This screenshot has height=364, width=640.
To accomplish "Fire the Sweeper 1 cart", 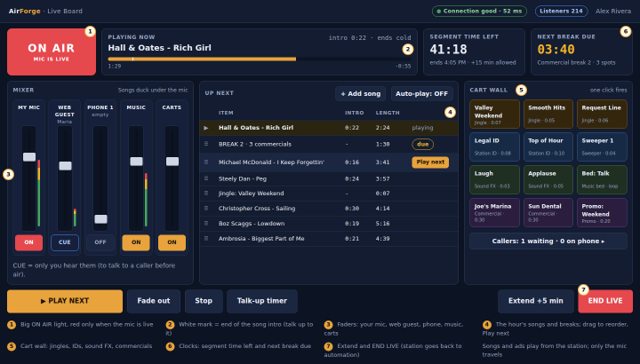I will click(602, 147).
